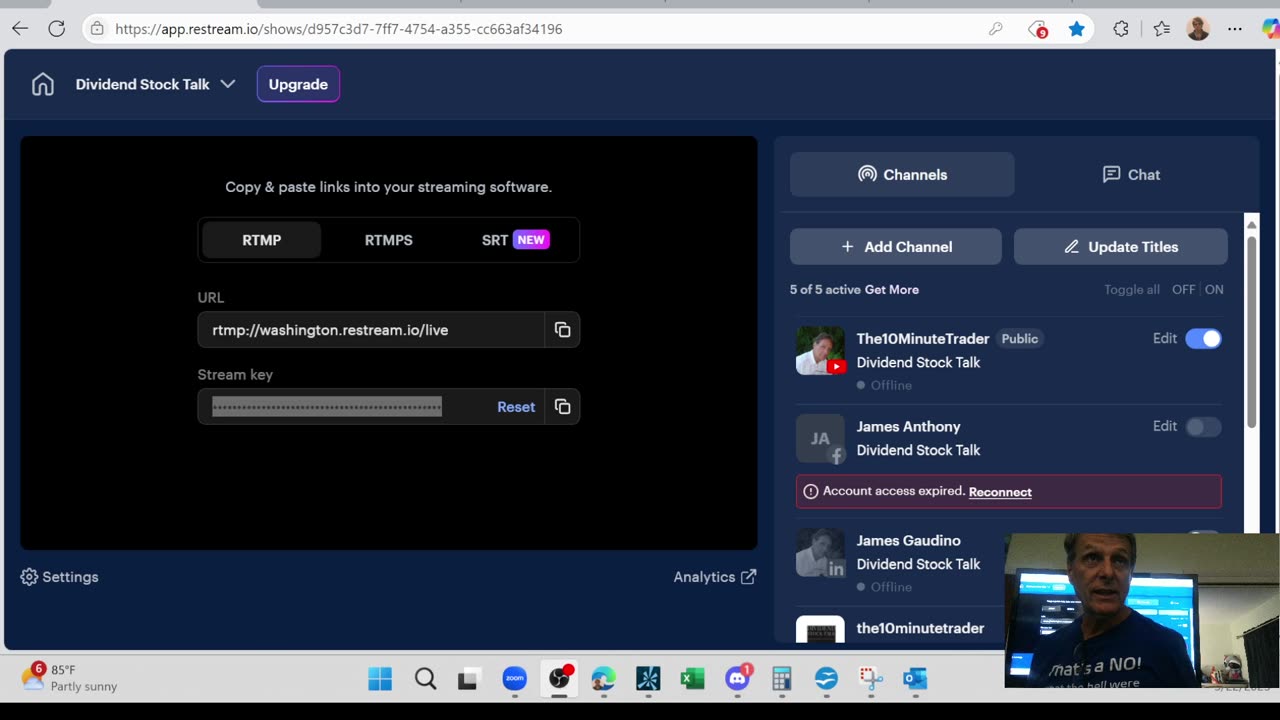Image resolution: width=1280 pixels, height=720 pixels.
Task: Open Microsoft Edge from taskbar
Action: 603,680
